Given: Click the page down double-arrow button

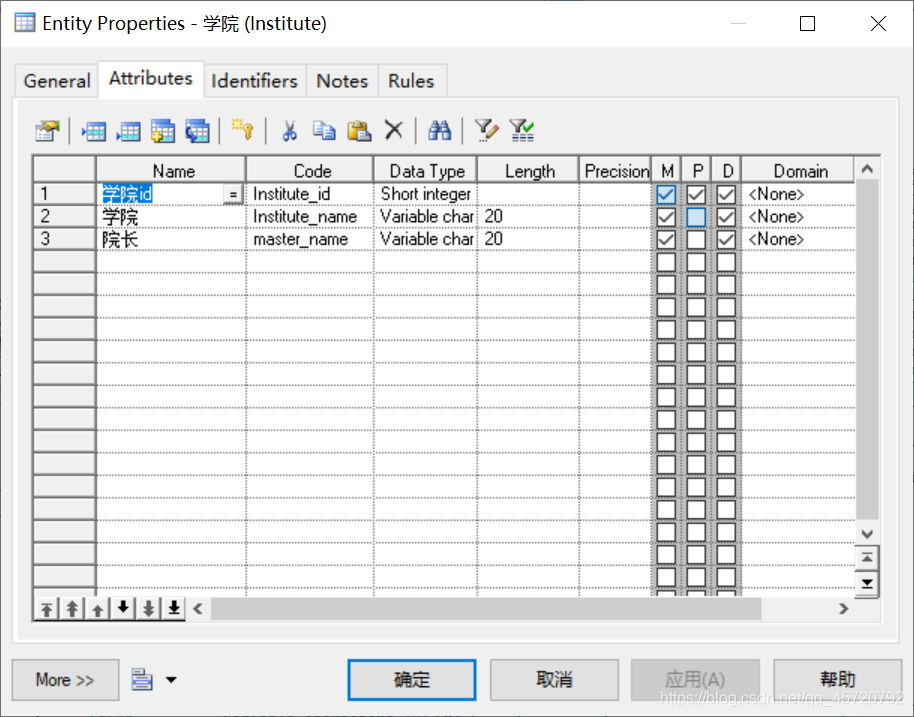Looking at the screenshot, I should [149, 609].
